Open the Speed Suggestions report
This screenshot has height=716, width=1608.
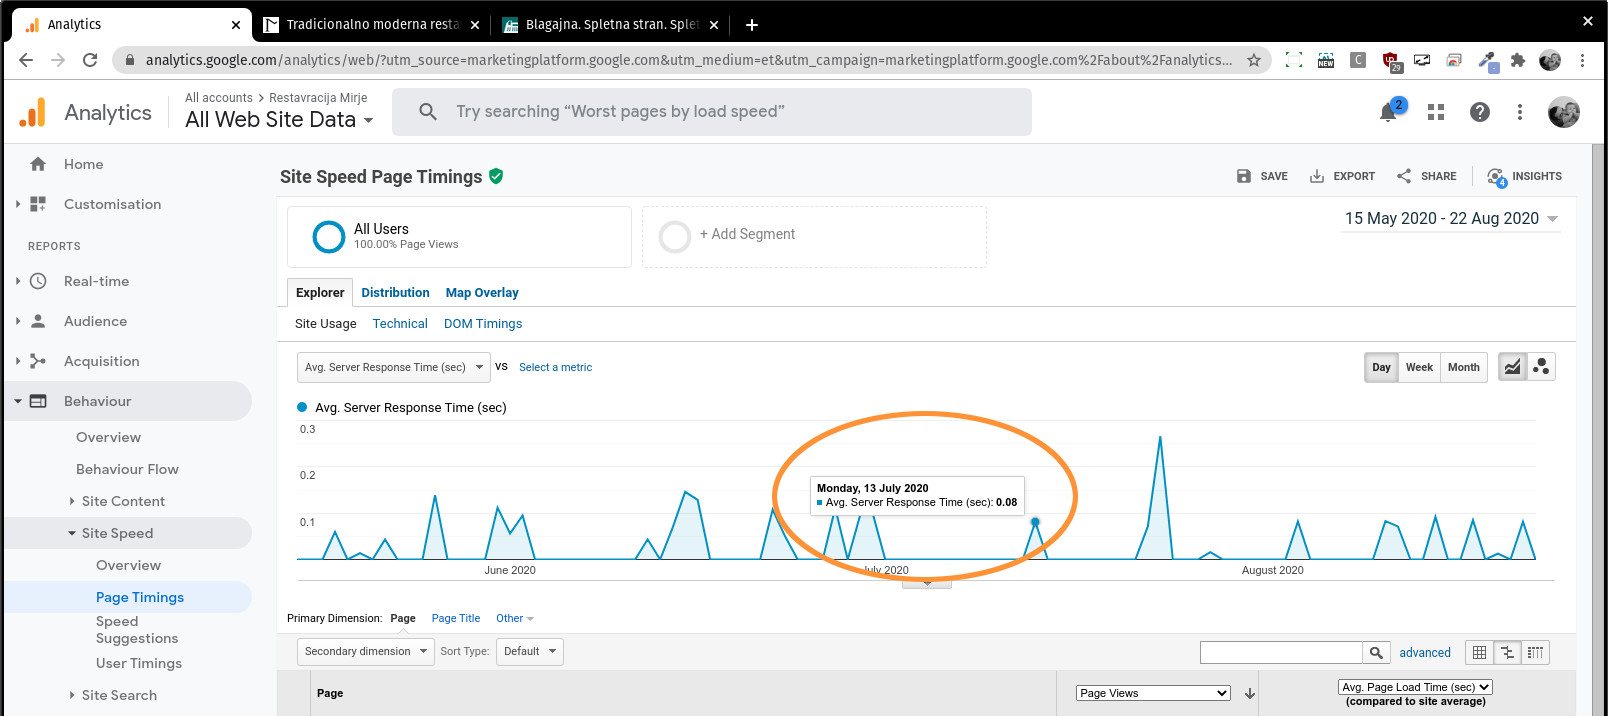click(137, 630)
